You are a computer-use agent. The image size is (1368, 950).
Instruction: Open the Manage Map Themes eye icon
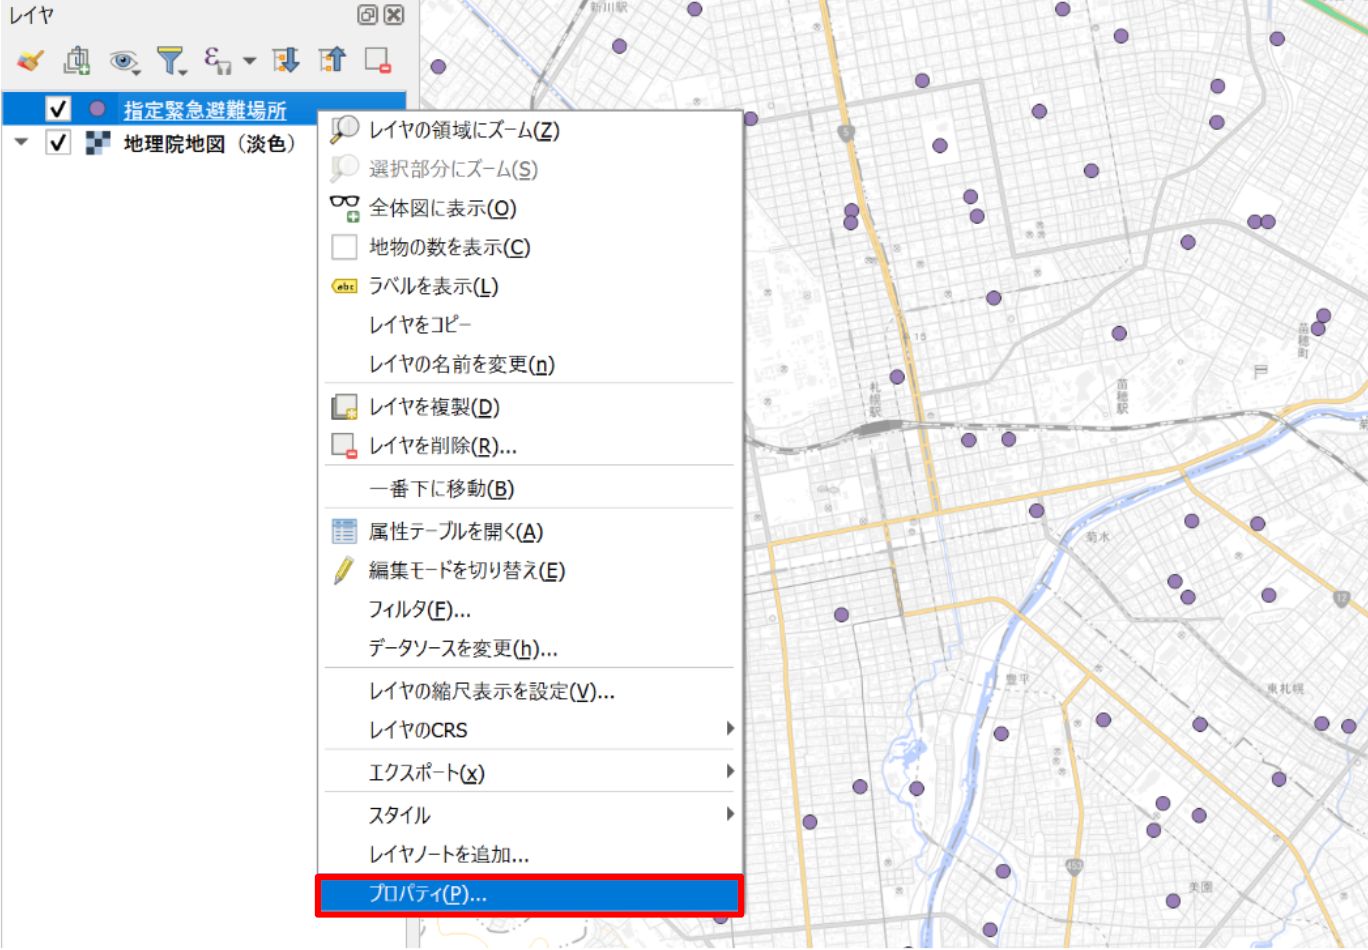point(124,62)
